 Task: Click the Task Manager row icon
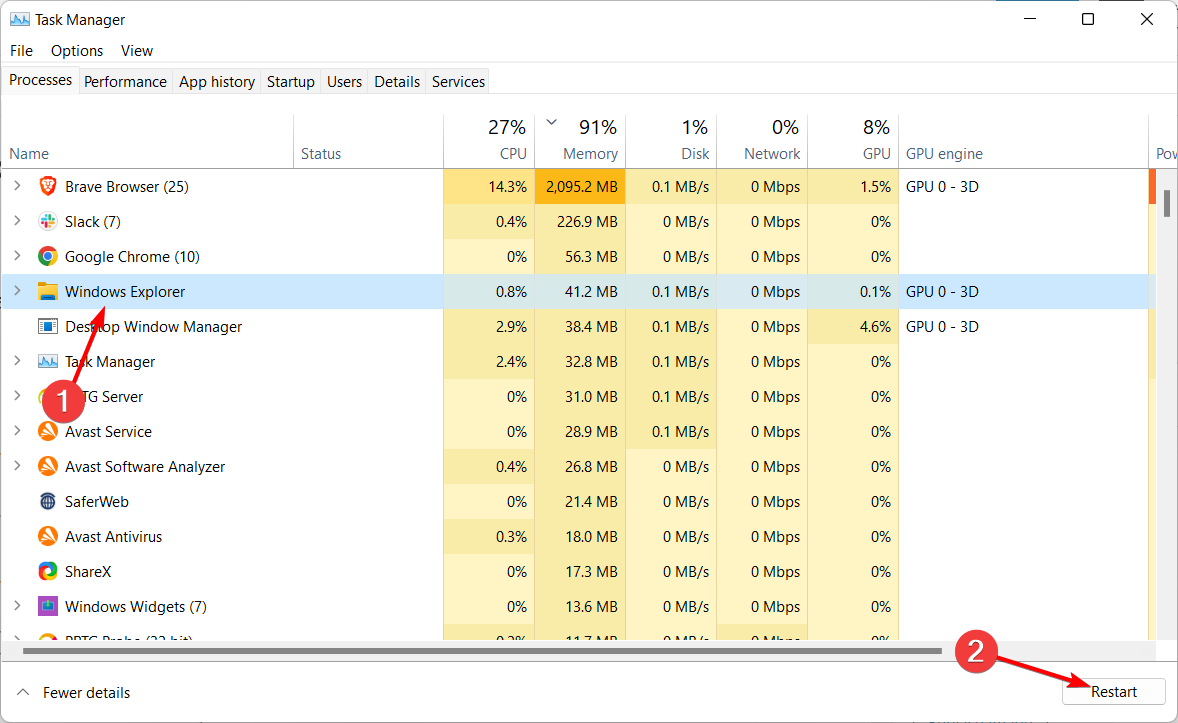(47, 362)
